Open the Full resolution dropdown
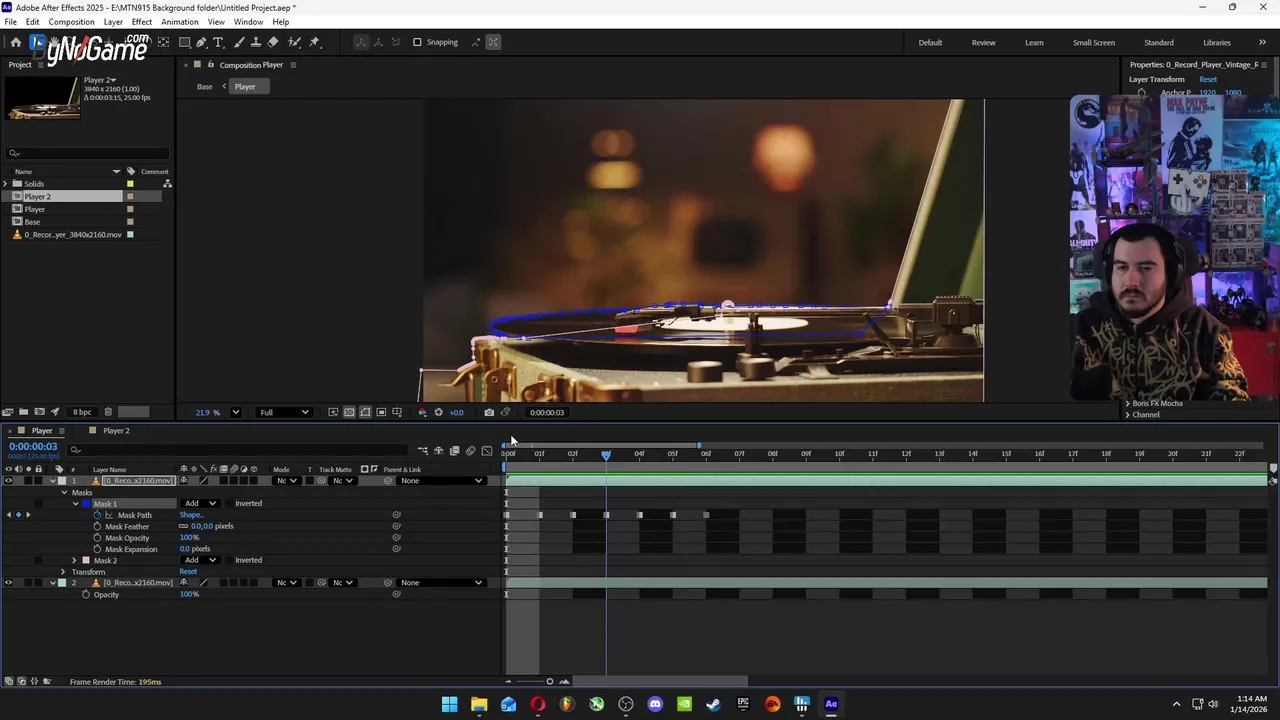Viewport: 1280px width, 720px height. point(284,412)
